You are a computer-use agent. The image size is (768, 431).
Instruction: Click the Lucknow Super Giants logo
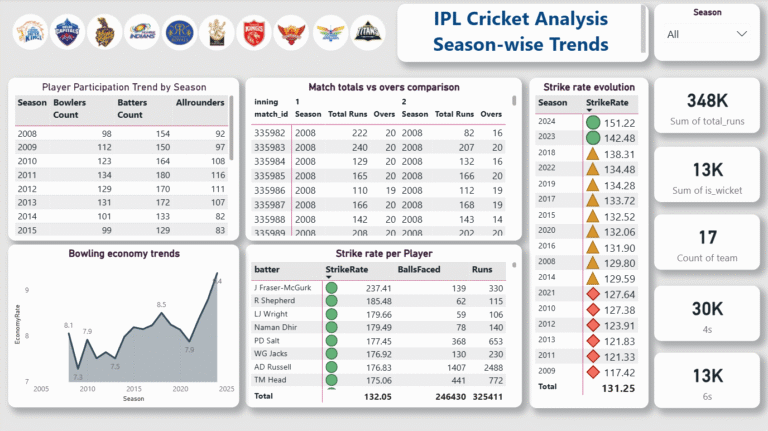[330, 32]
